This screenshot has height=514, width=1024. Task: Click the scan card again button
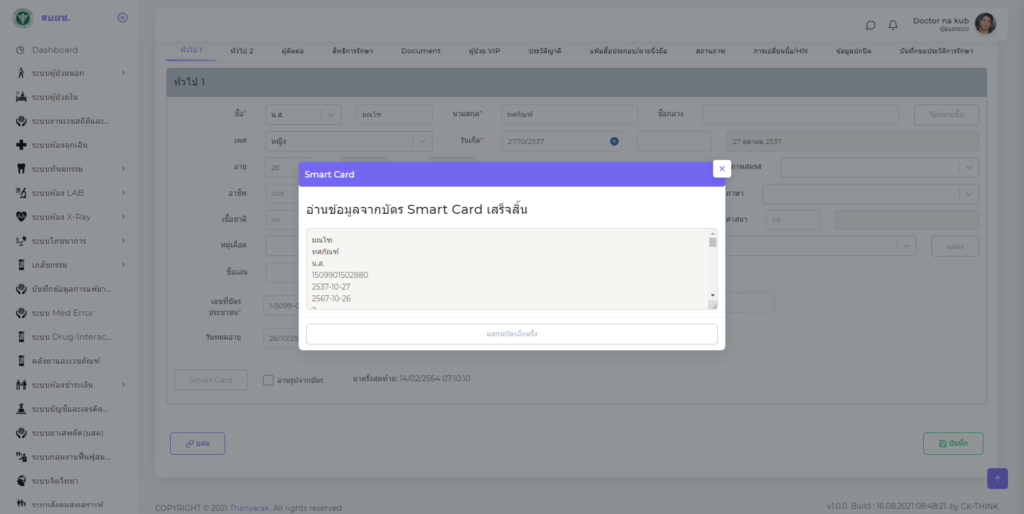click(511, 334)
